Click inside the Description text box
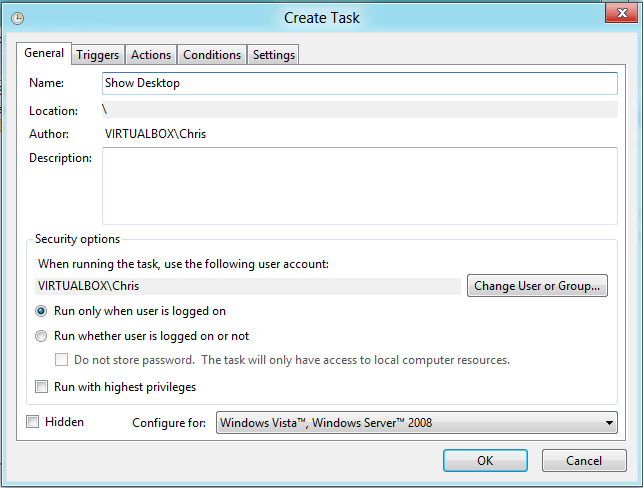Image resolution: width=643 pixels, height=488 pixels. point(360,186)
